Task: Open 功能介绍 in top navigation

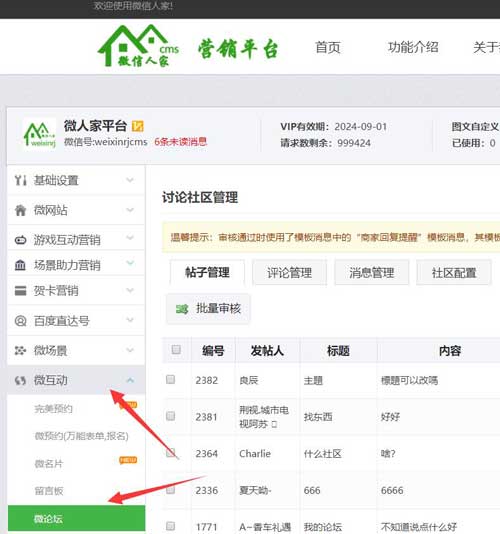Action: [x=413, y=47]
